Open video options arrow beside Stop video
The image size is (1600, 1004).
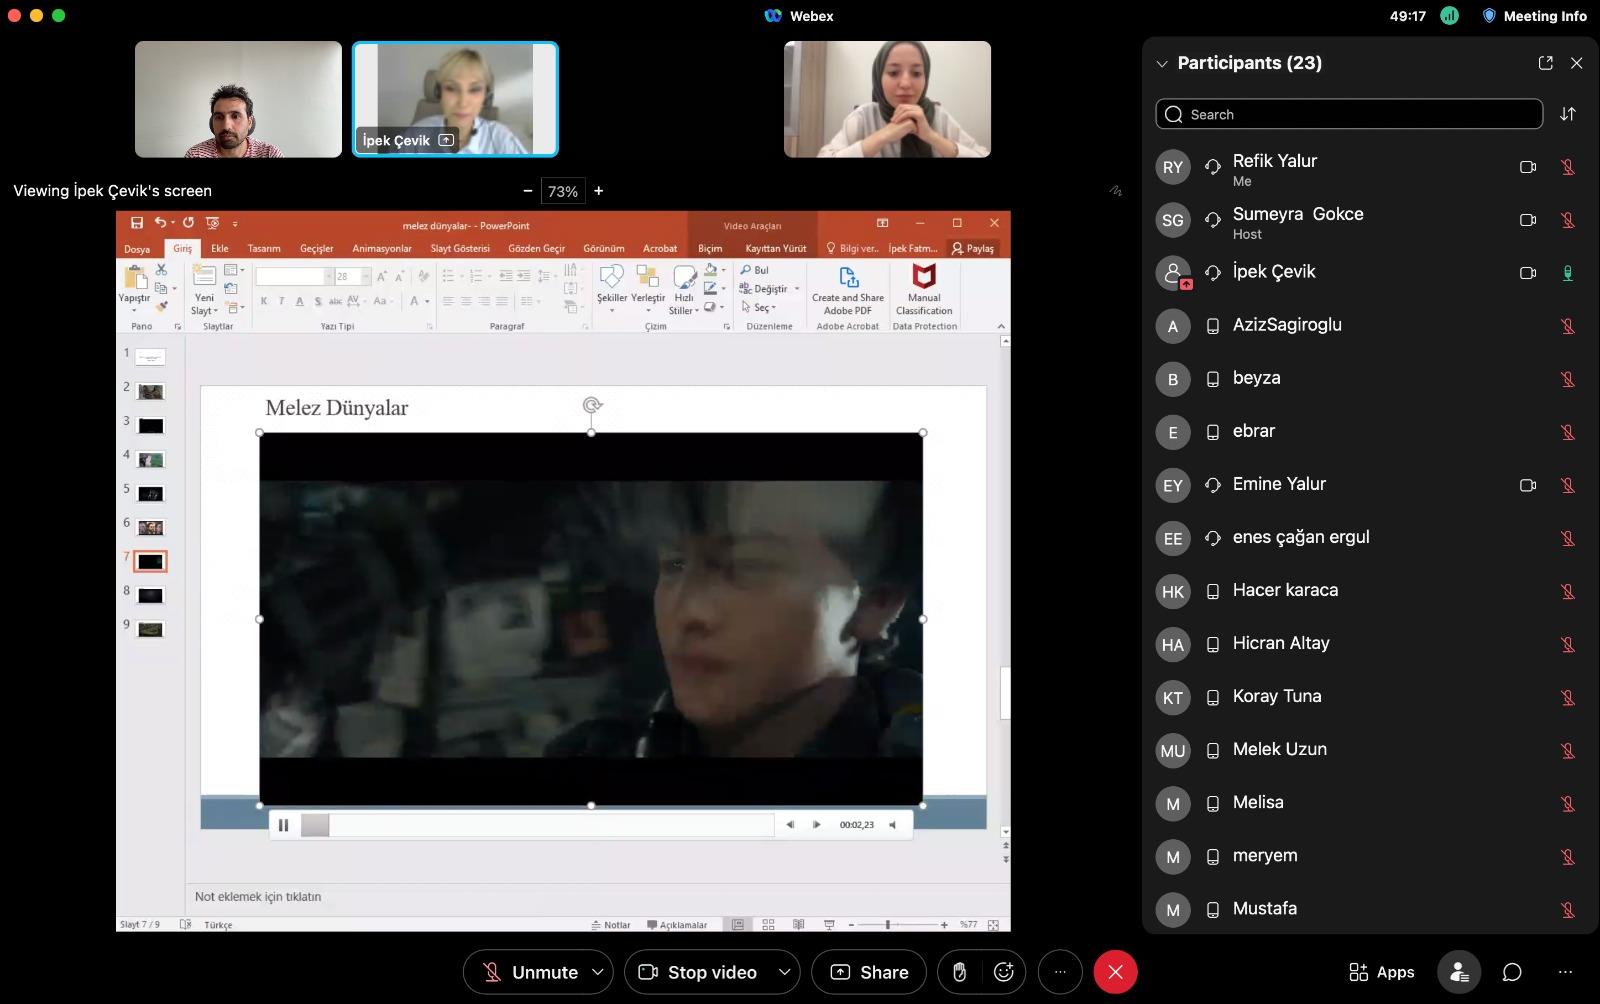[785, 972]
